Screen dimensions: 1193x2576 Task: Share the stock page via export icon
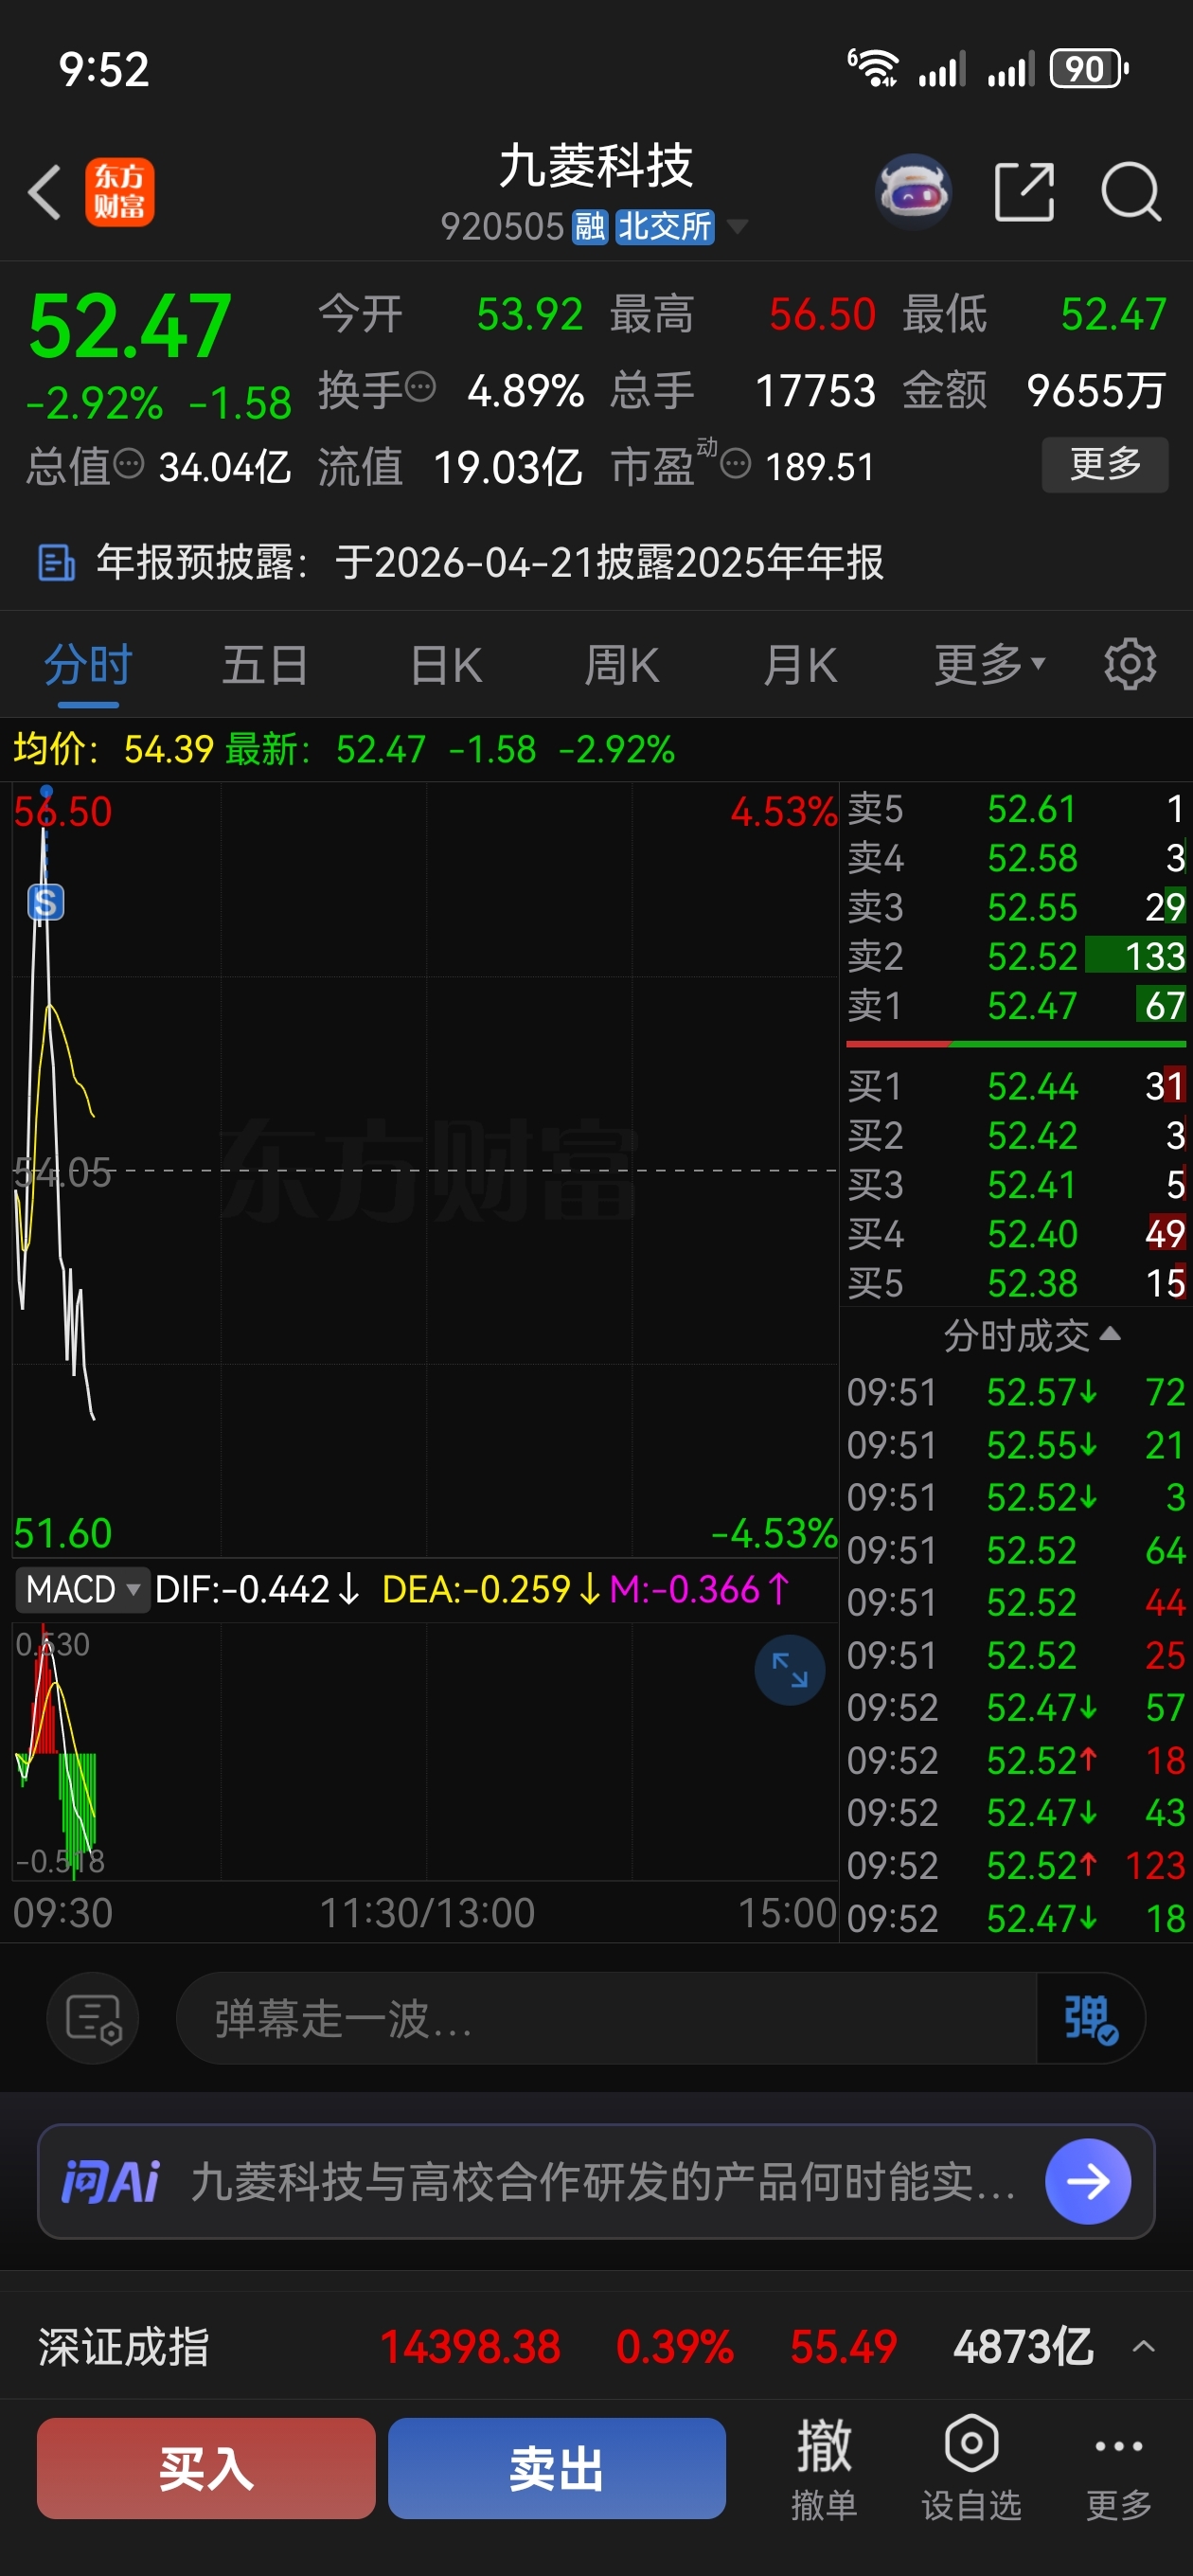(1024, 191)
